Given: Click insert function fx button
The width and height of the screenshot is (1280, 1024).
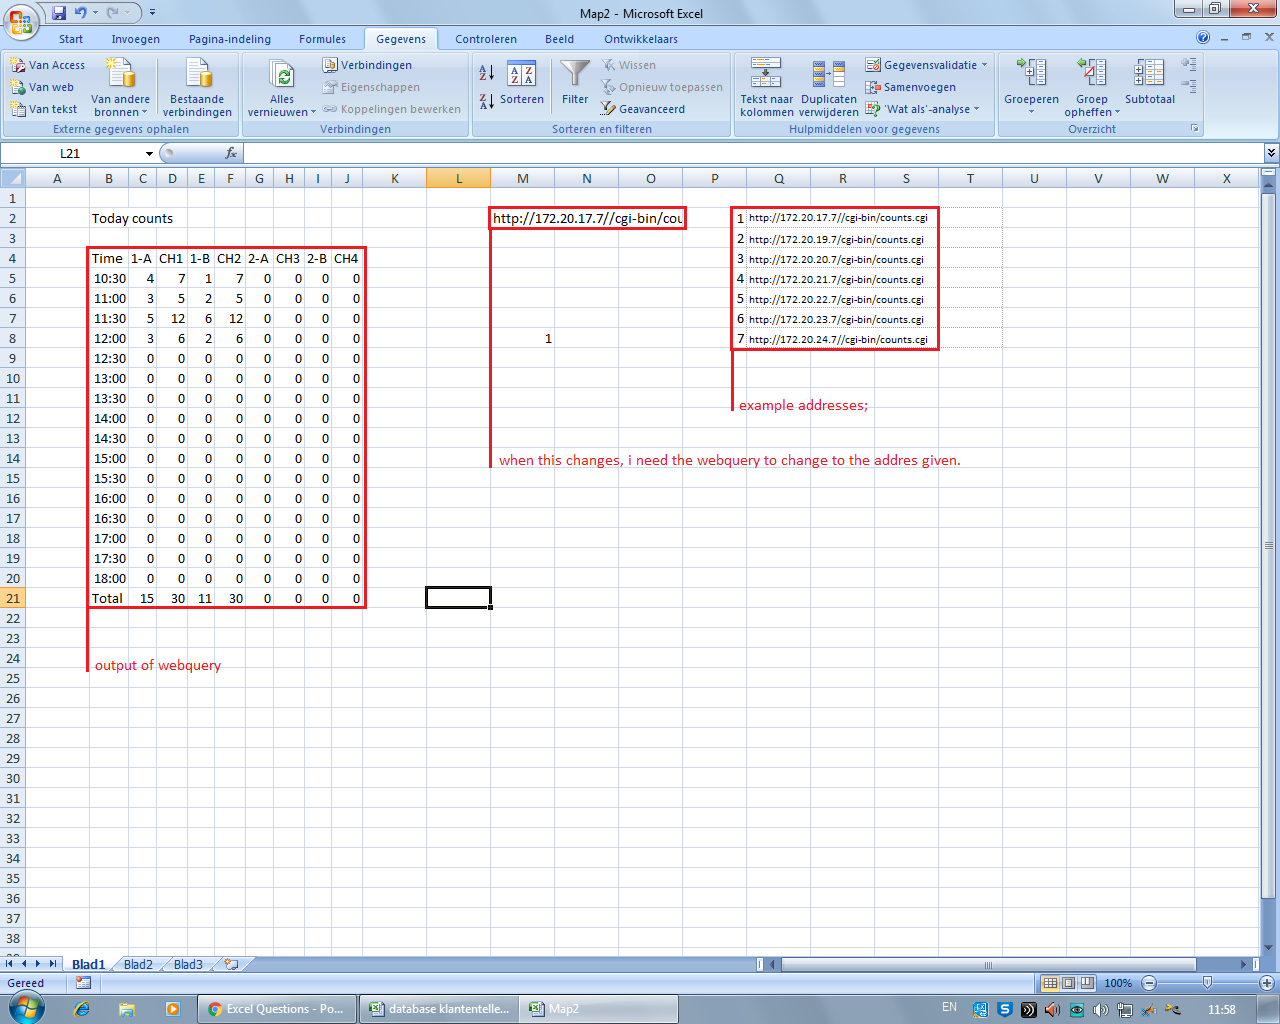Looking at the screenshot, I should click(x=231, y=153).
